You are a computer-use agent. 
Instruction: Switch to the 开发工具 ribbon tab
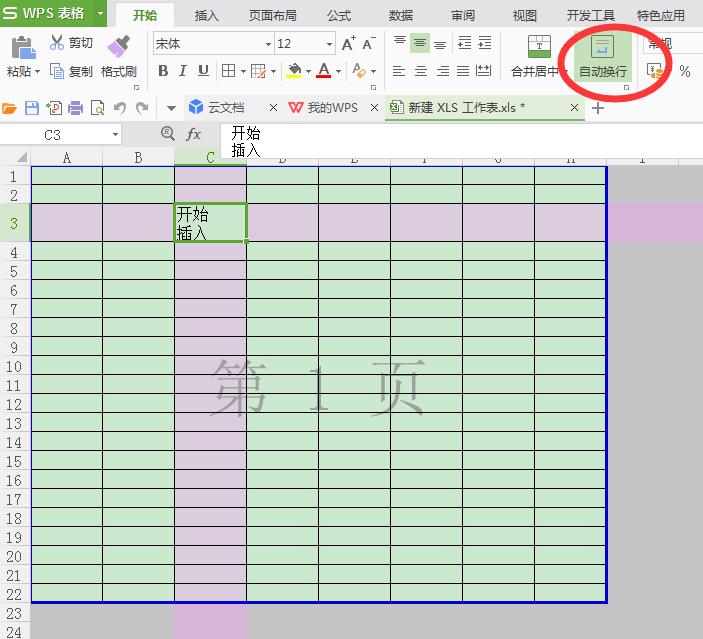tap(590, 16)
